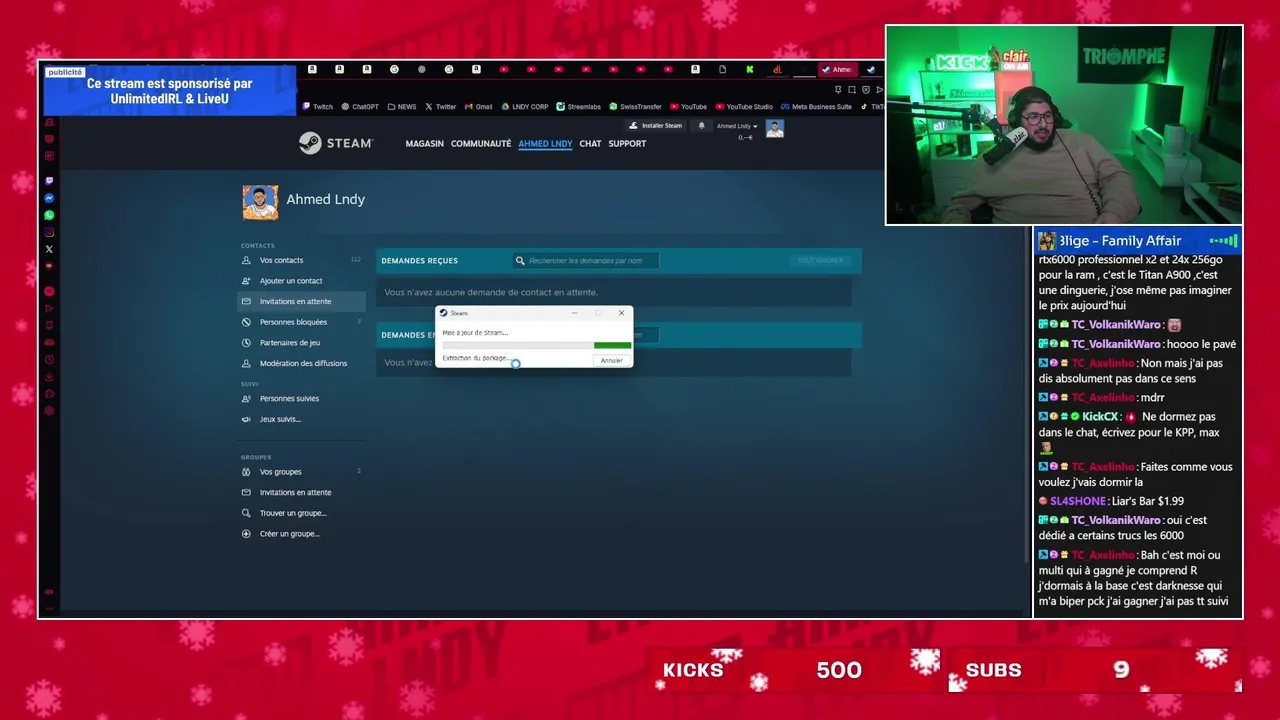Screen dimensions: 1280x720
Task: Select Jeux suivis...
Action: click(301, 419)
